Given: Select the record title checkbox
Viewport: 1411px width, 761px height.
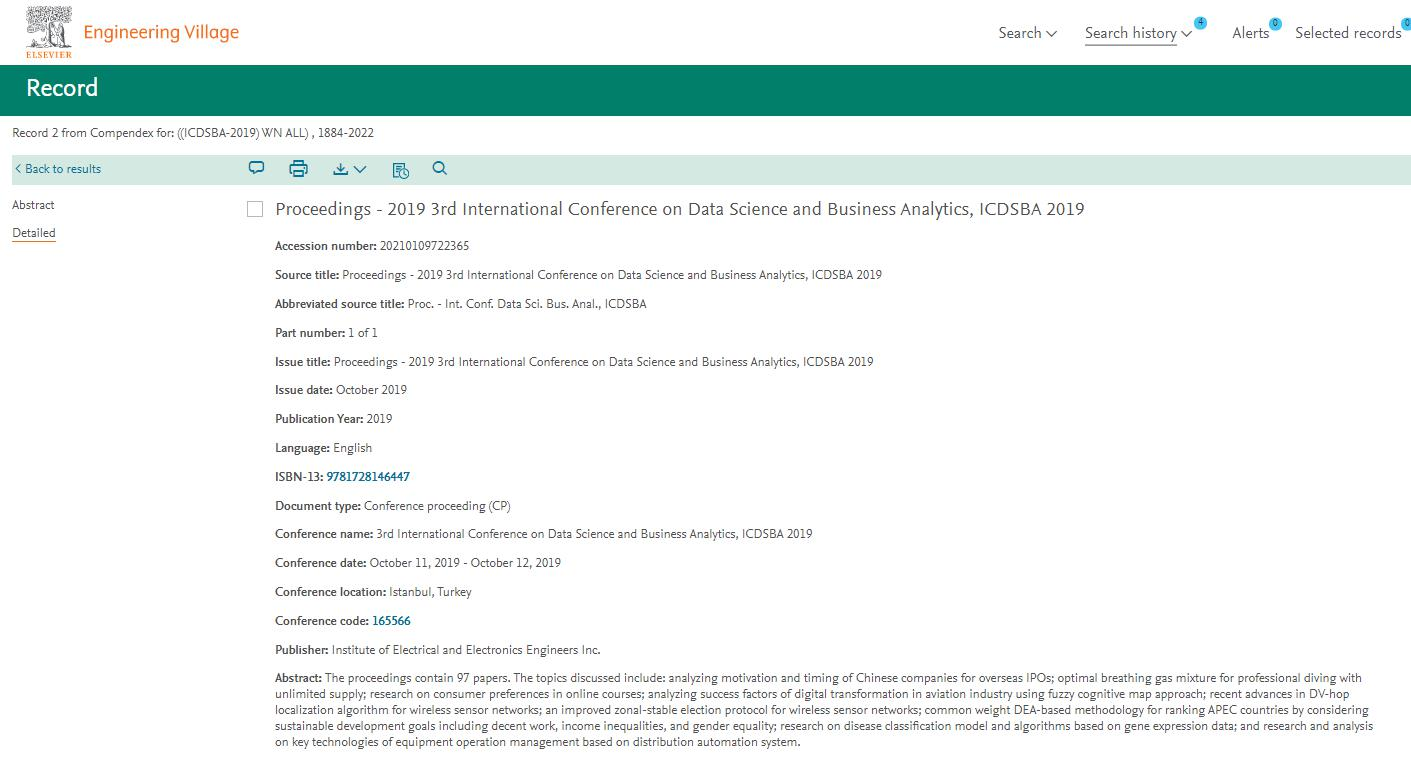Looking at the screenshot, I should [x=255, y=209].
